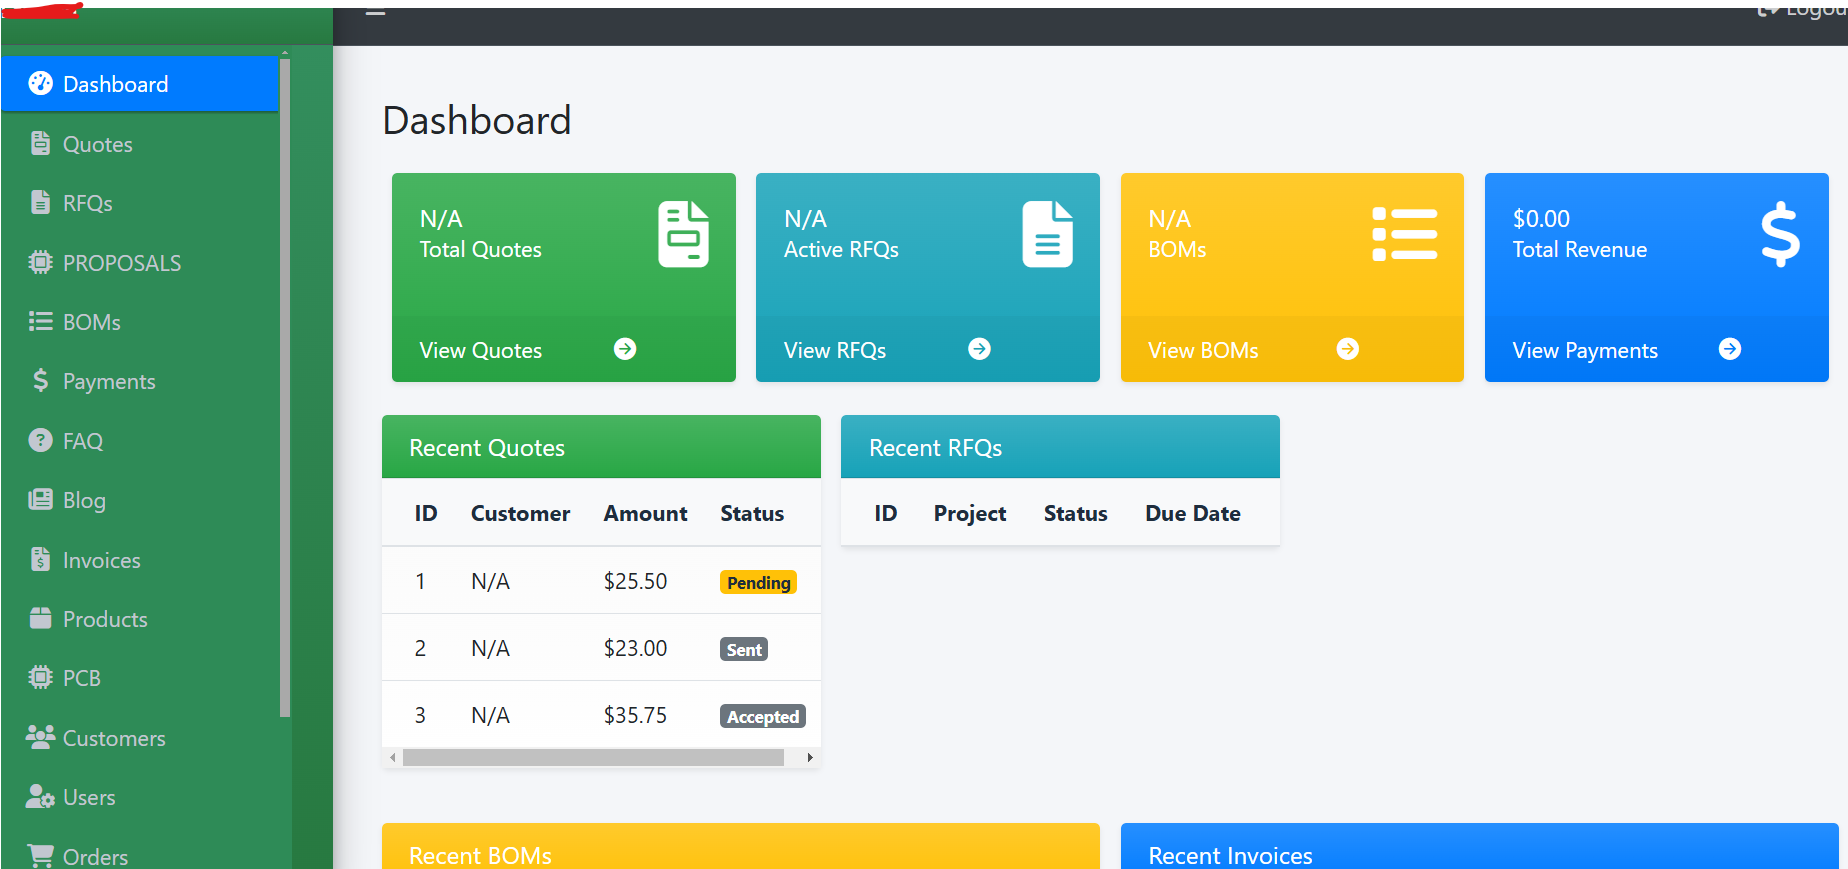Navigate to BOMs in the sidebar
The height and width of the screenshot is (869, 1848).
tap(140, 322)
